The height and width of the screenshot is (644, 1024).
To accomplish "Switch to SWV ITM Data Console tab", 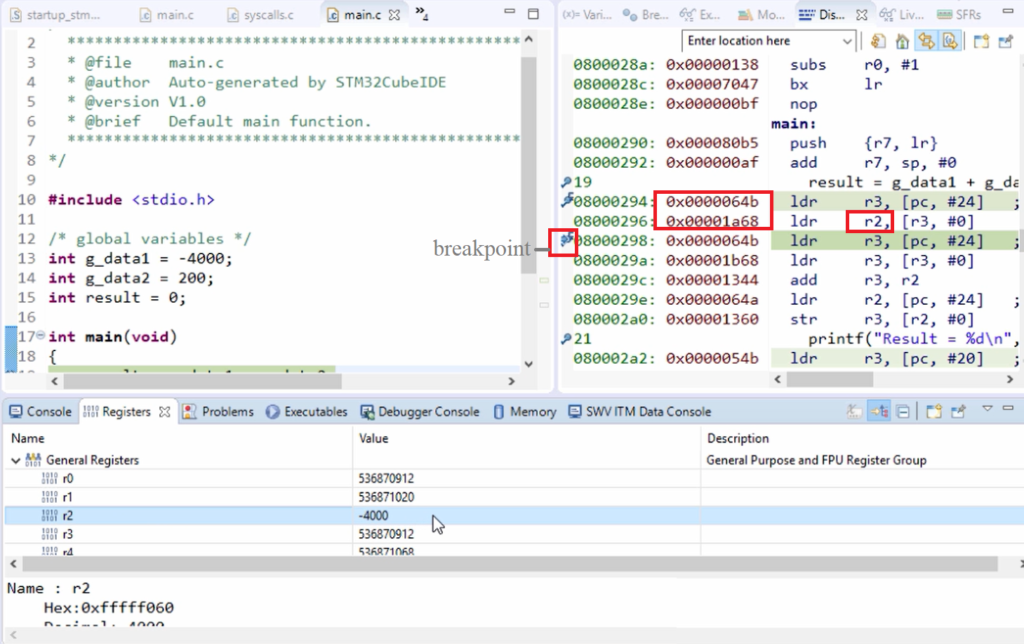I will coord(640,411).
